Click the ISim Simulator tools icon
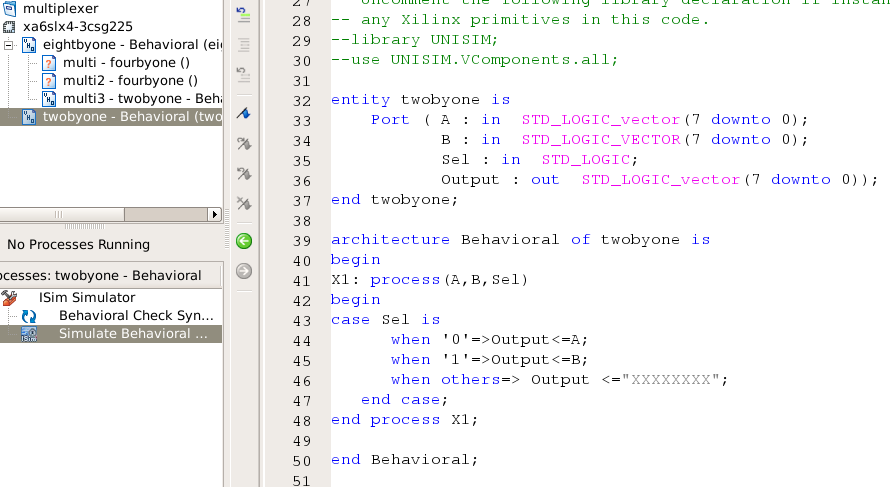 pos(9,298)
